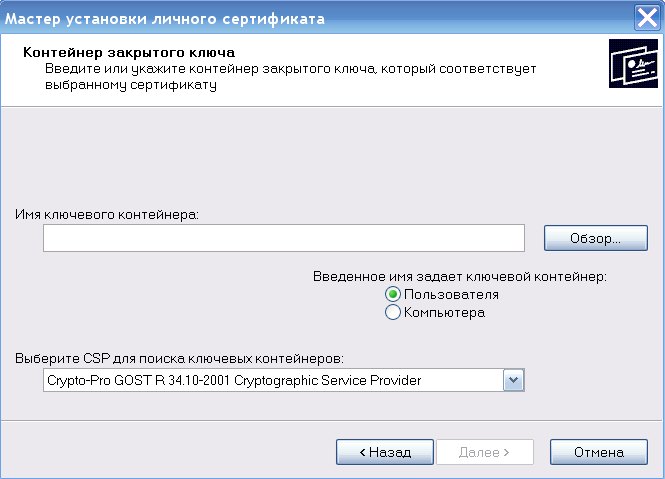This screenshot has width=665, height=479.
Task: Click the Выберите CSP для поиска label
Action: pyautogui.click(x=179, y=359)
